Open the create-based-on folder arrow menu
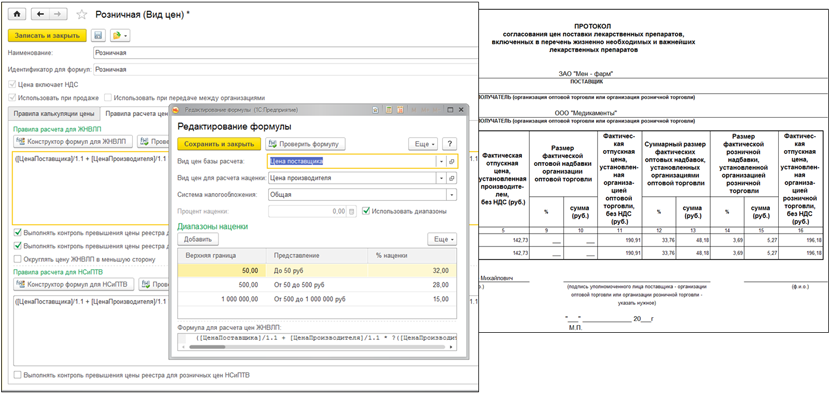 point(120,35)
